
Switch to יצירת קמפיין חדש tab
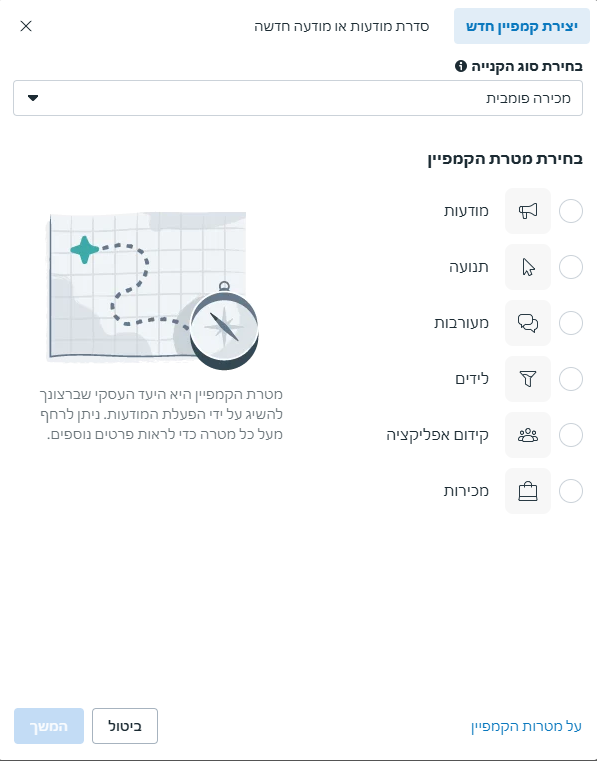522,26
